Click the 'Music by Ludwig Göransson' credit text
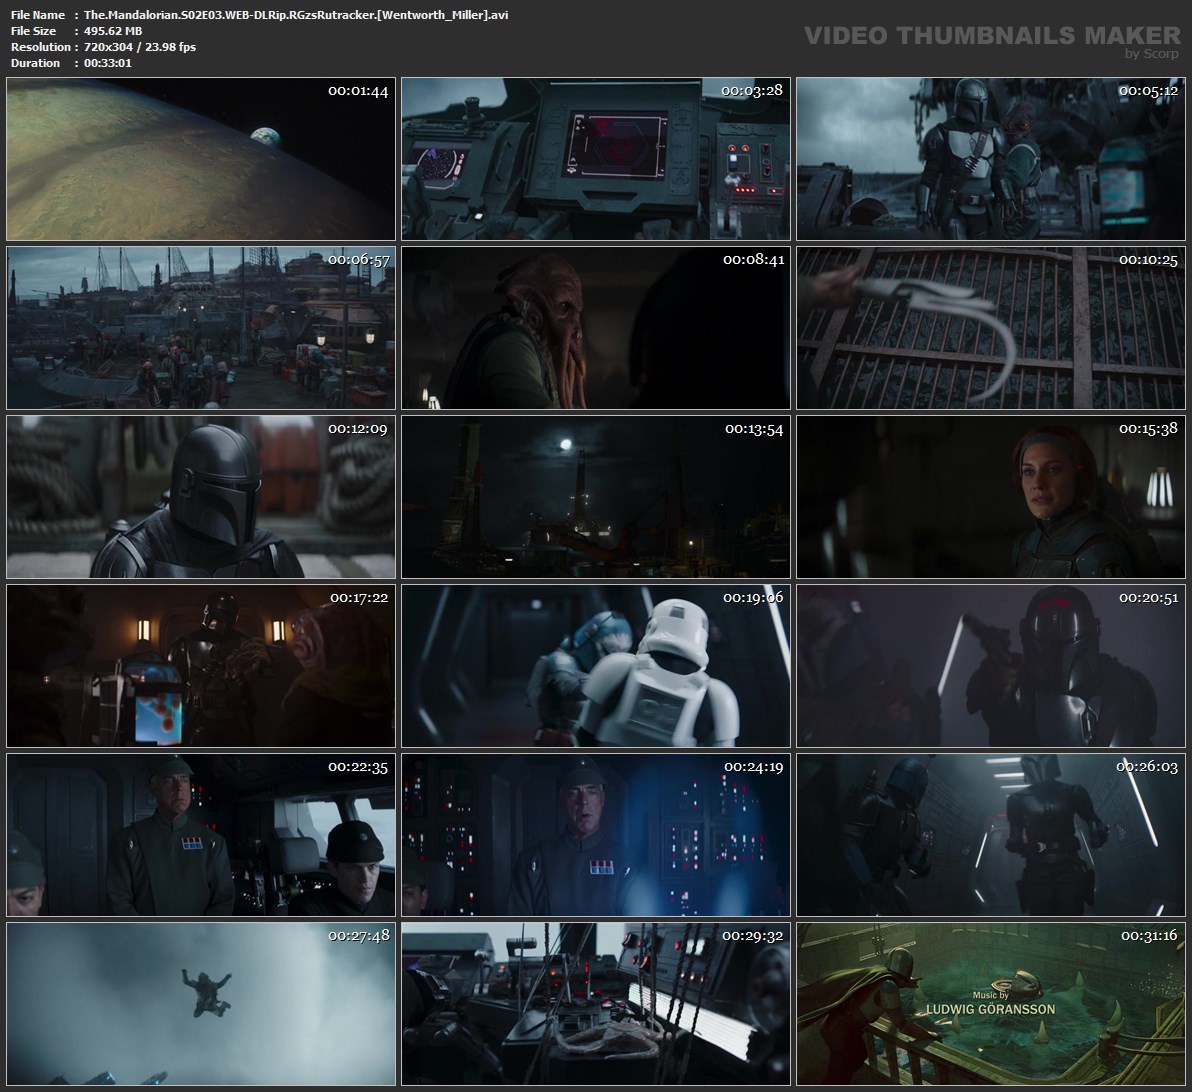This screenshot has width=1192, height=1092. tap(990, 1004)
